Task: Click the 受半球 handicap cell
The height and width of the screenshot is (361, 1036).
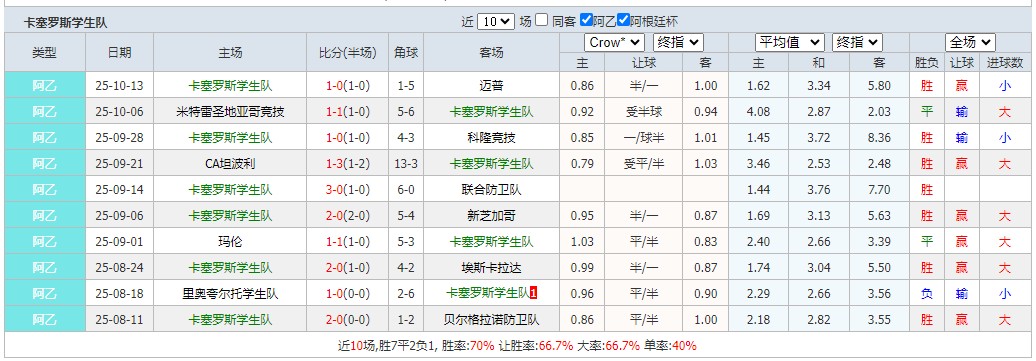Action: tap(644, 112)
